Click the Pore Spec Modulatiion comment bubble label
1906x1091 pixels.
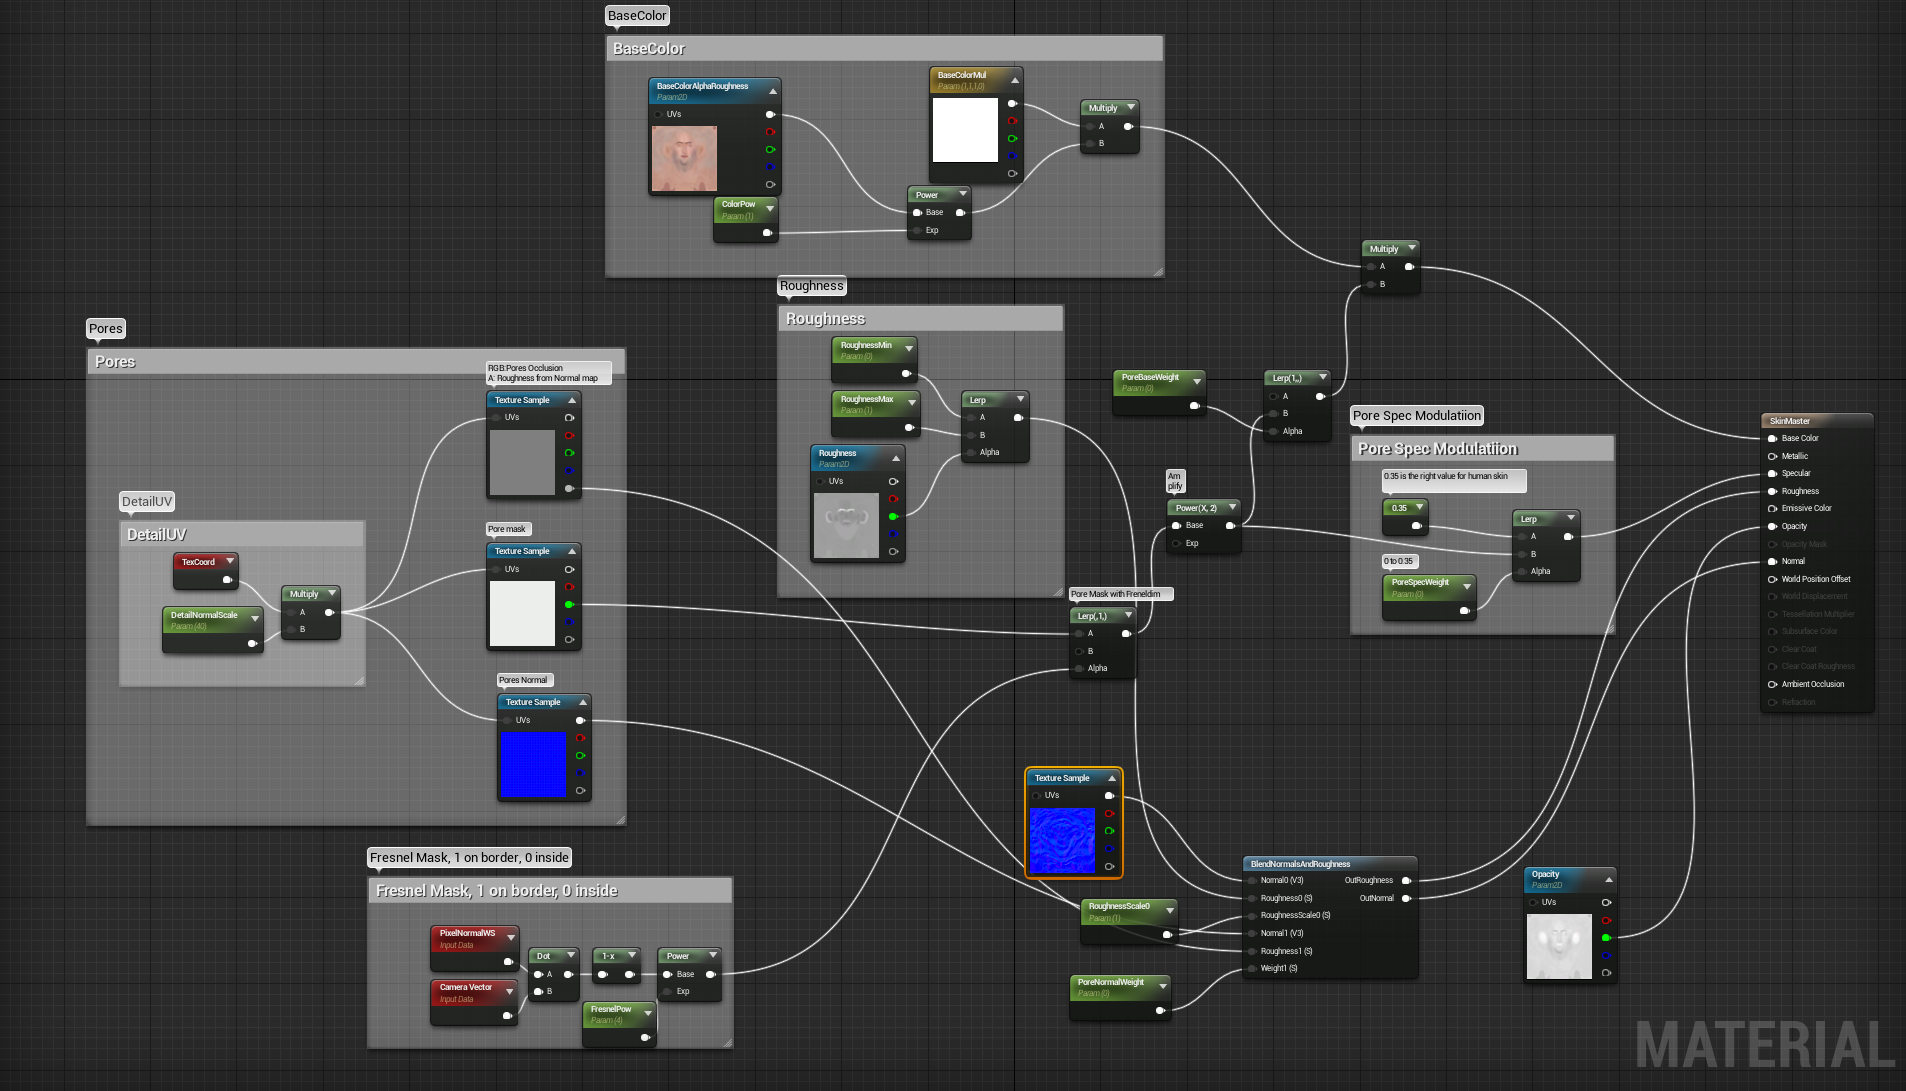tap(1416, 416)
